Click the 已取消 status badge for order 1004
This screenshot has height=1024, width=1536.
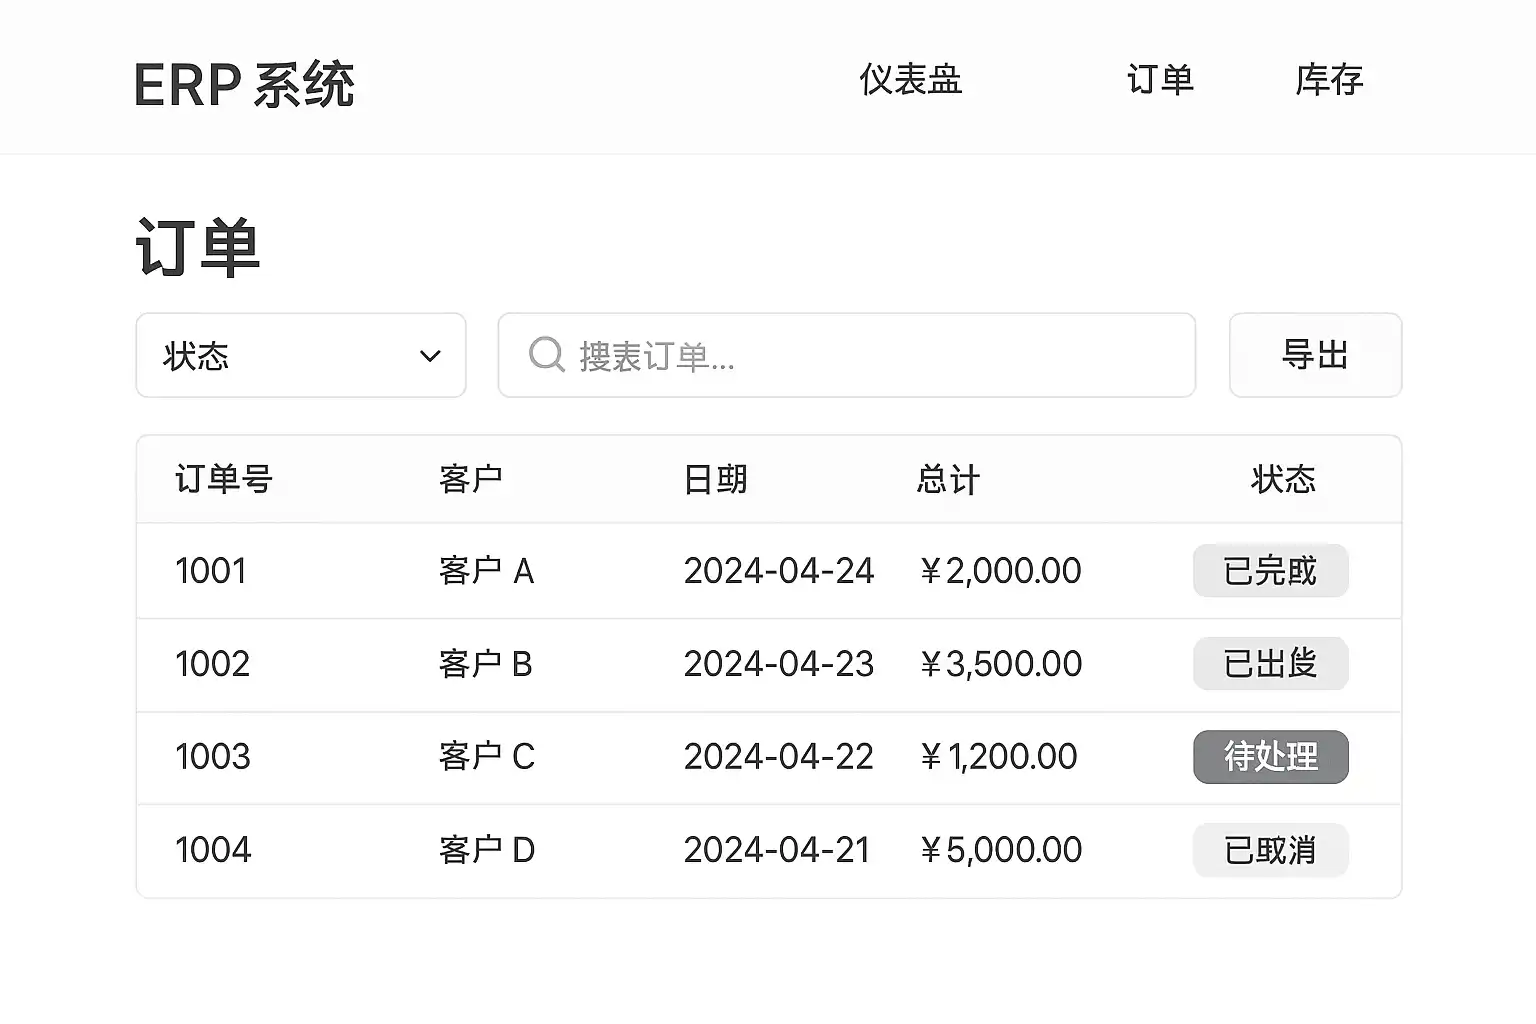coord(1270,850)
